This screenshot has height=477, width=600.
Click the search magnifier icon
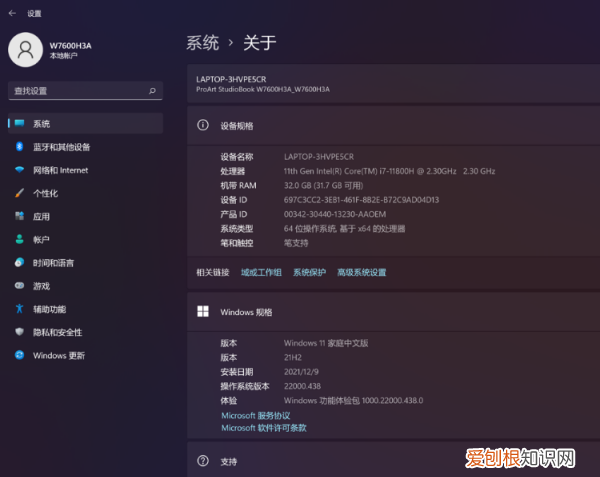(152, 91)
